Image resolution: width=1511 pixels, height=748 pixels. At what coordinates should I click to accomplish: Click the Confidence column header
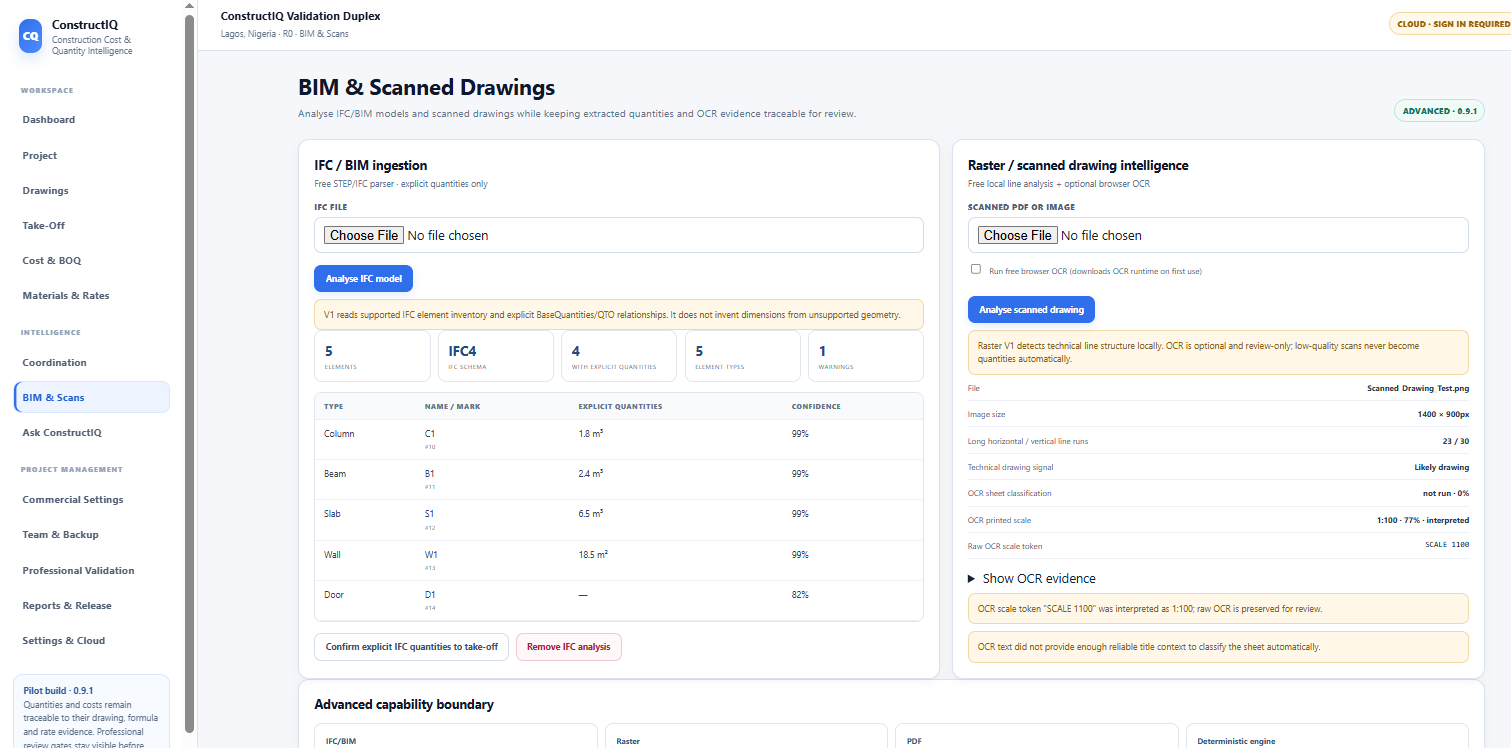pos(816,407)
